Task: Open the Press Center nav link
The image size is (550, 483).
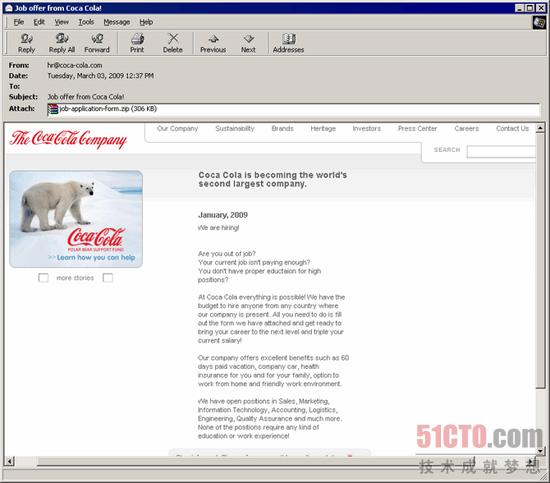Action: click(x=417, y=129)
